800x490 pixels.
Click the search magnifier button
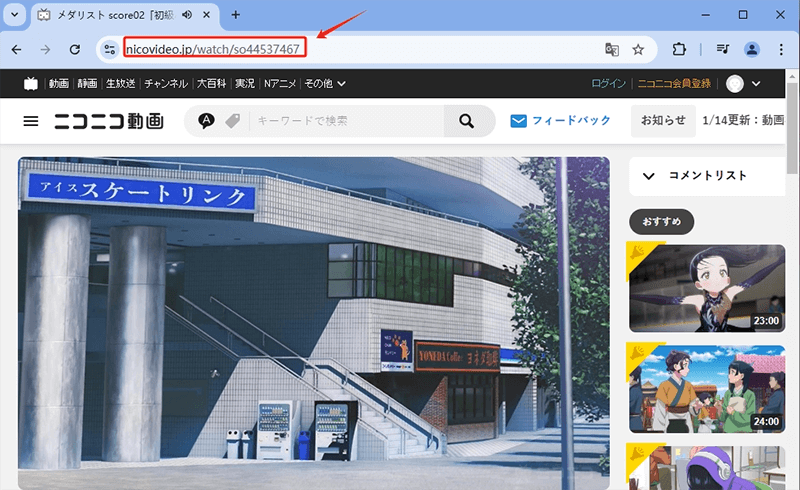pyautogui.click(x=465, y=121)
